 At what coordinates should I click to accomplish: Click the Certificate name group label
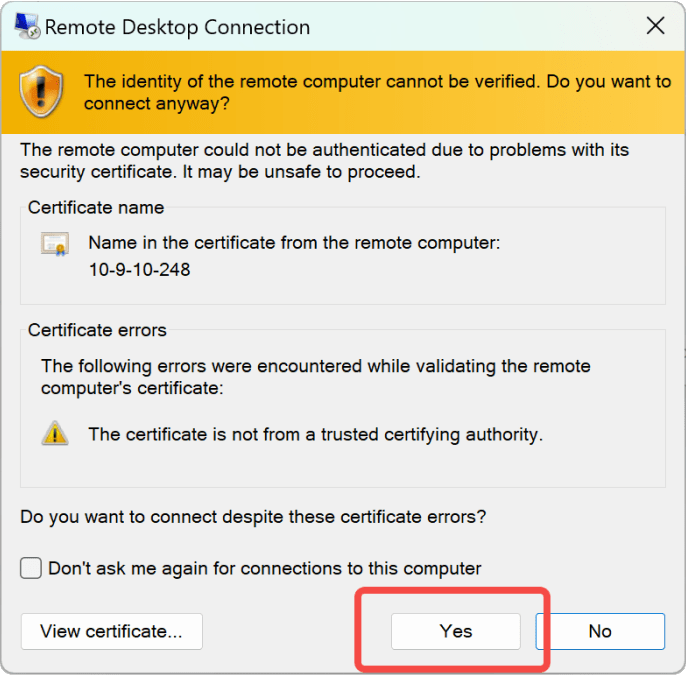click(96, 207)
